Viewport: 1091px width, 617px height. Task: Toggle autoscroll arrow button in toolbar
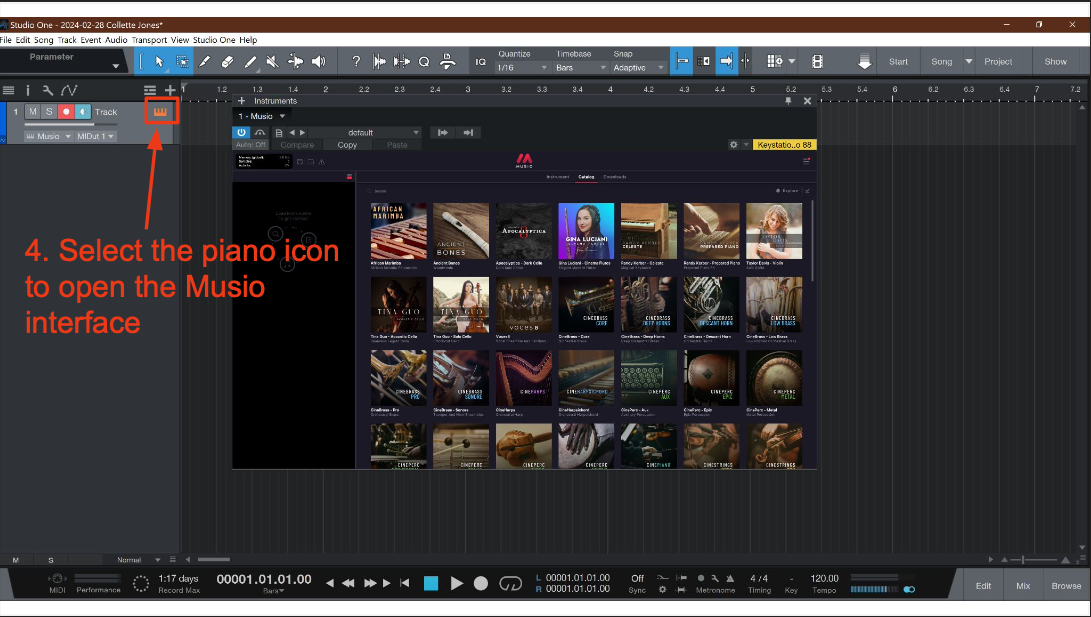pyautogui.click(x=726, y=61)
